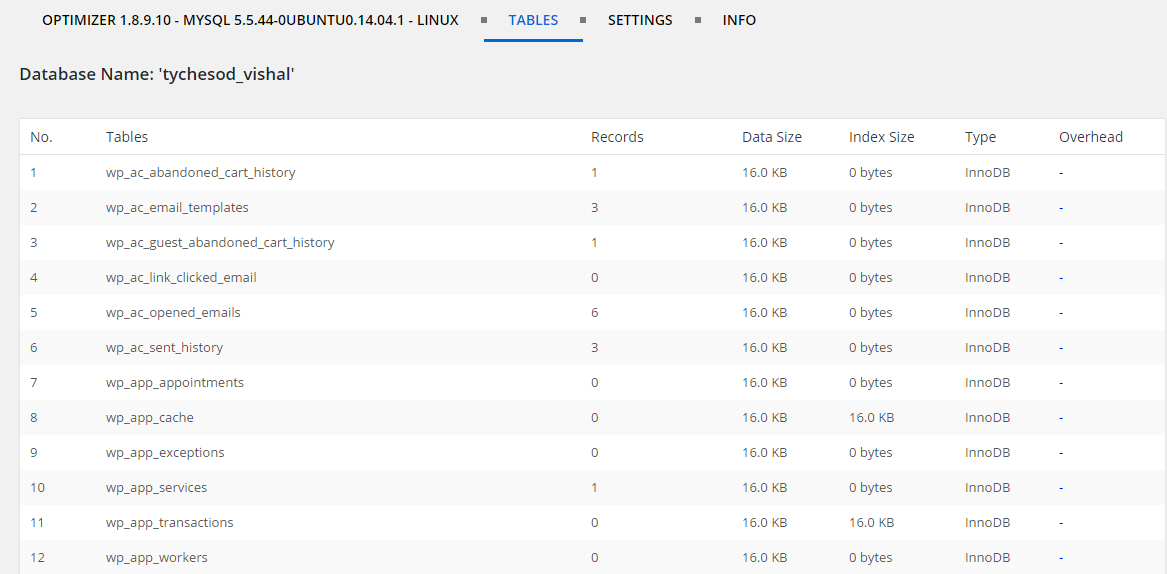
Task: Select table wp_app_cache
Action: pyautogui.click(x=150, y=418)
